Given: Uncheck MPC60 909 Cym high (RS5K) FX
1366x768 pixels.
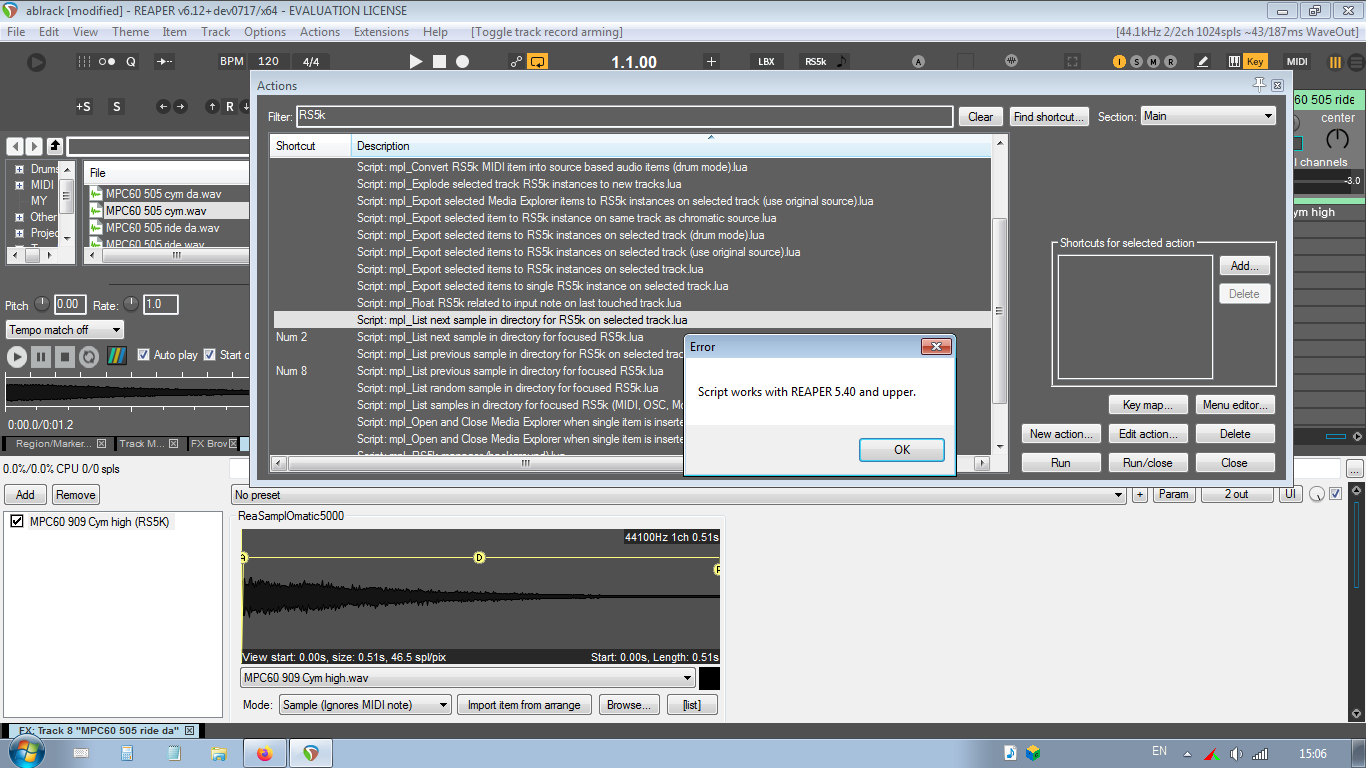Looking at the screenshot, I should click(16, 521).
